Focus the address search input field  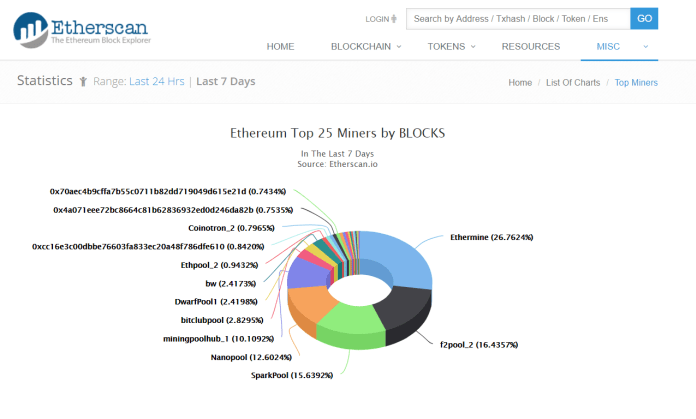tap(518, 19)
